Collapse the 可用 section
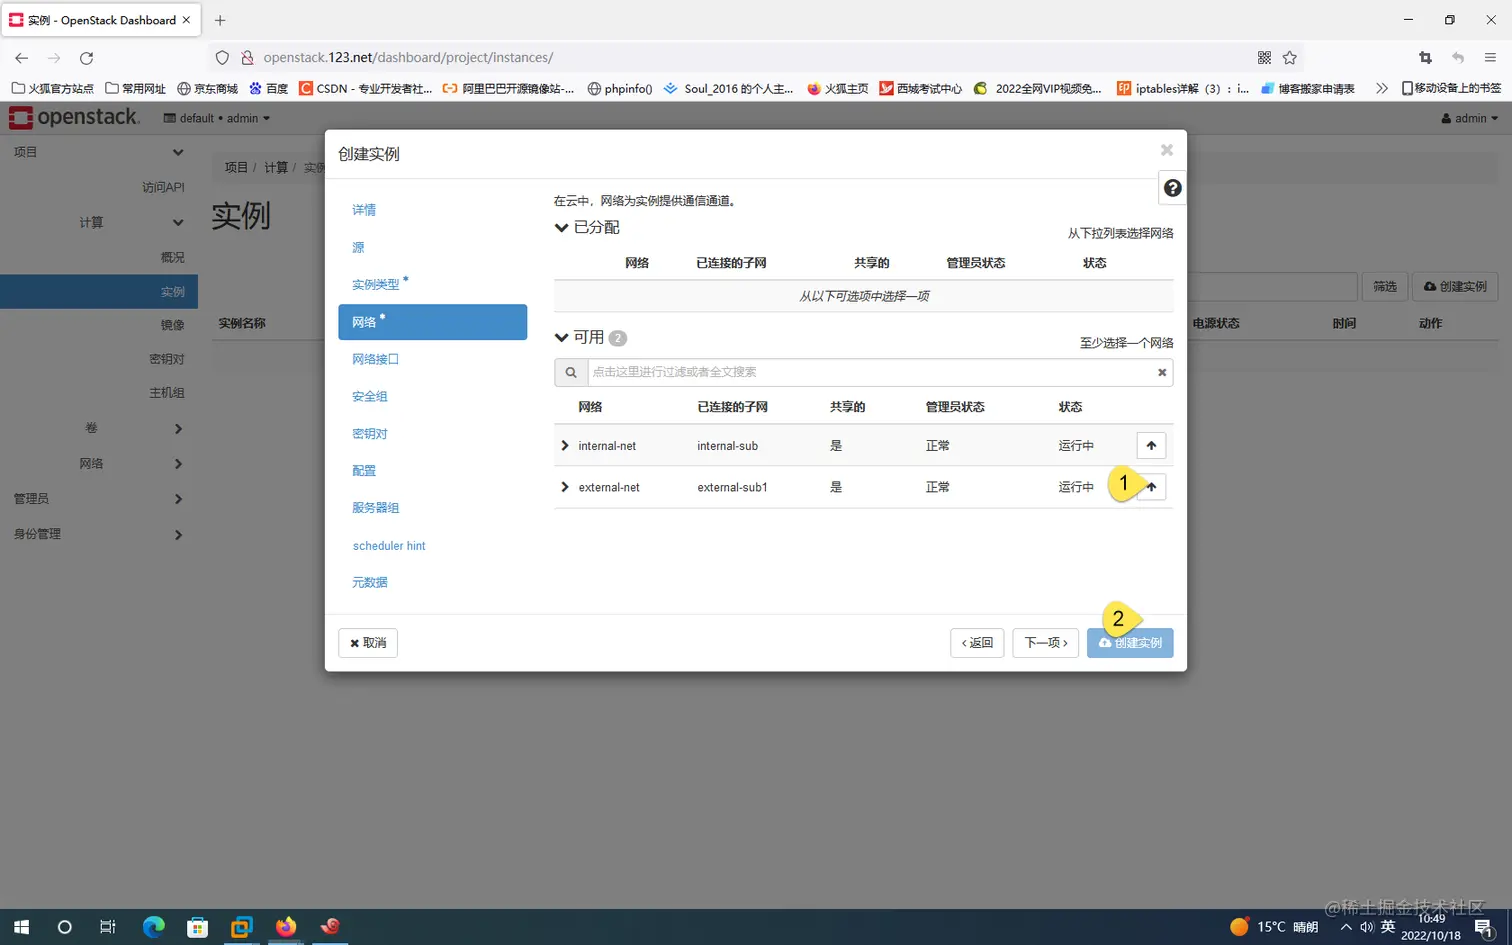Screen dimensions: 1512x945 tap(562, 338)
